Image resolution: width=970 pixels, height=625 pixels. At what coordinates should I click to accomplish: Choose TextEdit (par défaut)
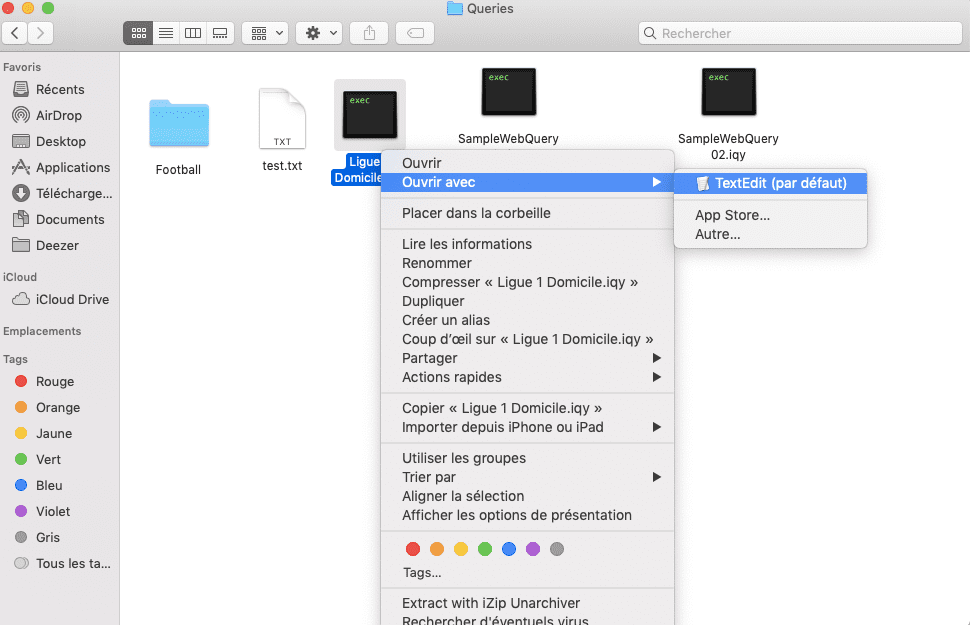click(770, 183)
